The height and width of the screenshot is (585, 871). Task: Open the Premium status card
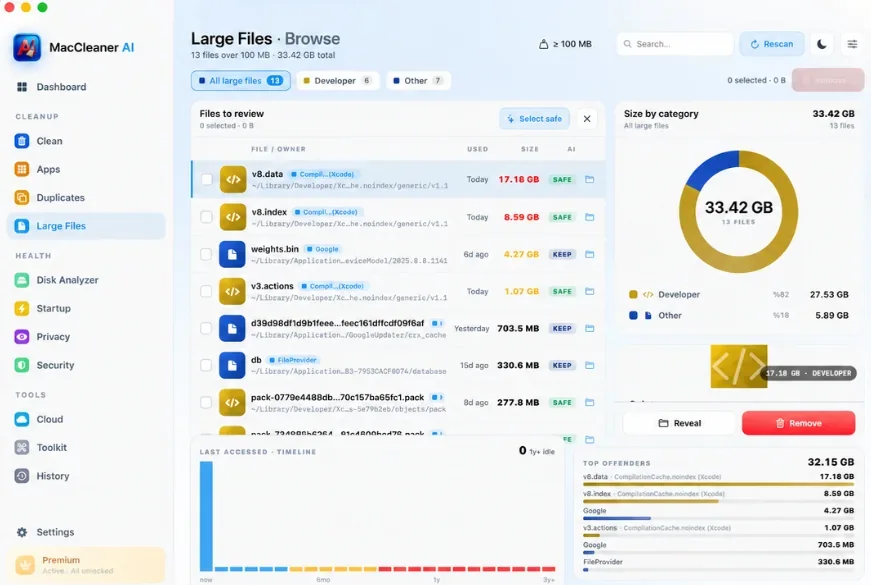[87, 565]
